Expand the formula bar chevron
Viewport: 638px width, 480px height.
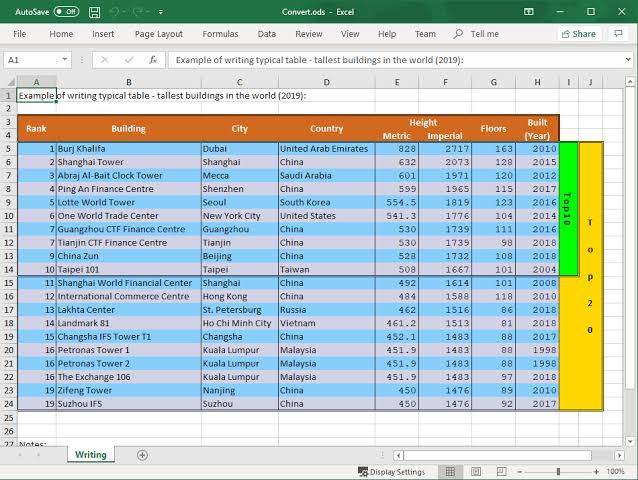coord(628,59)
